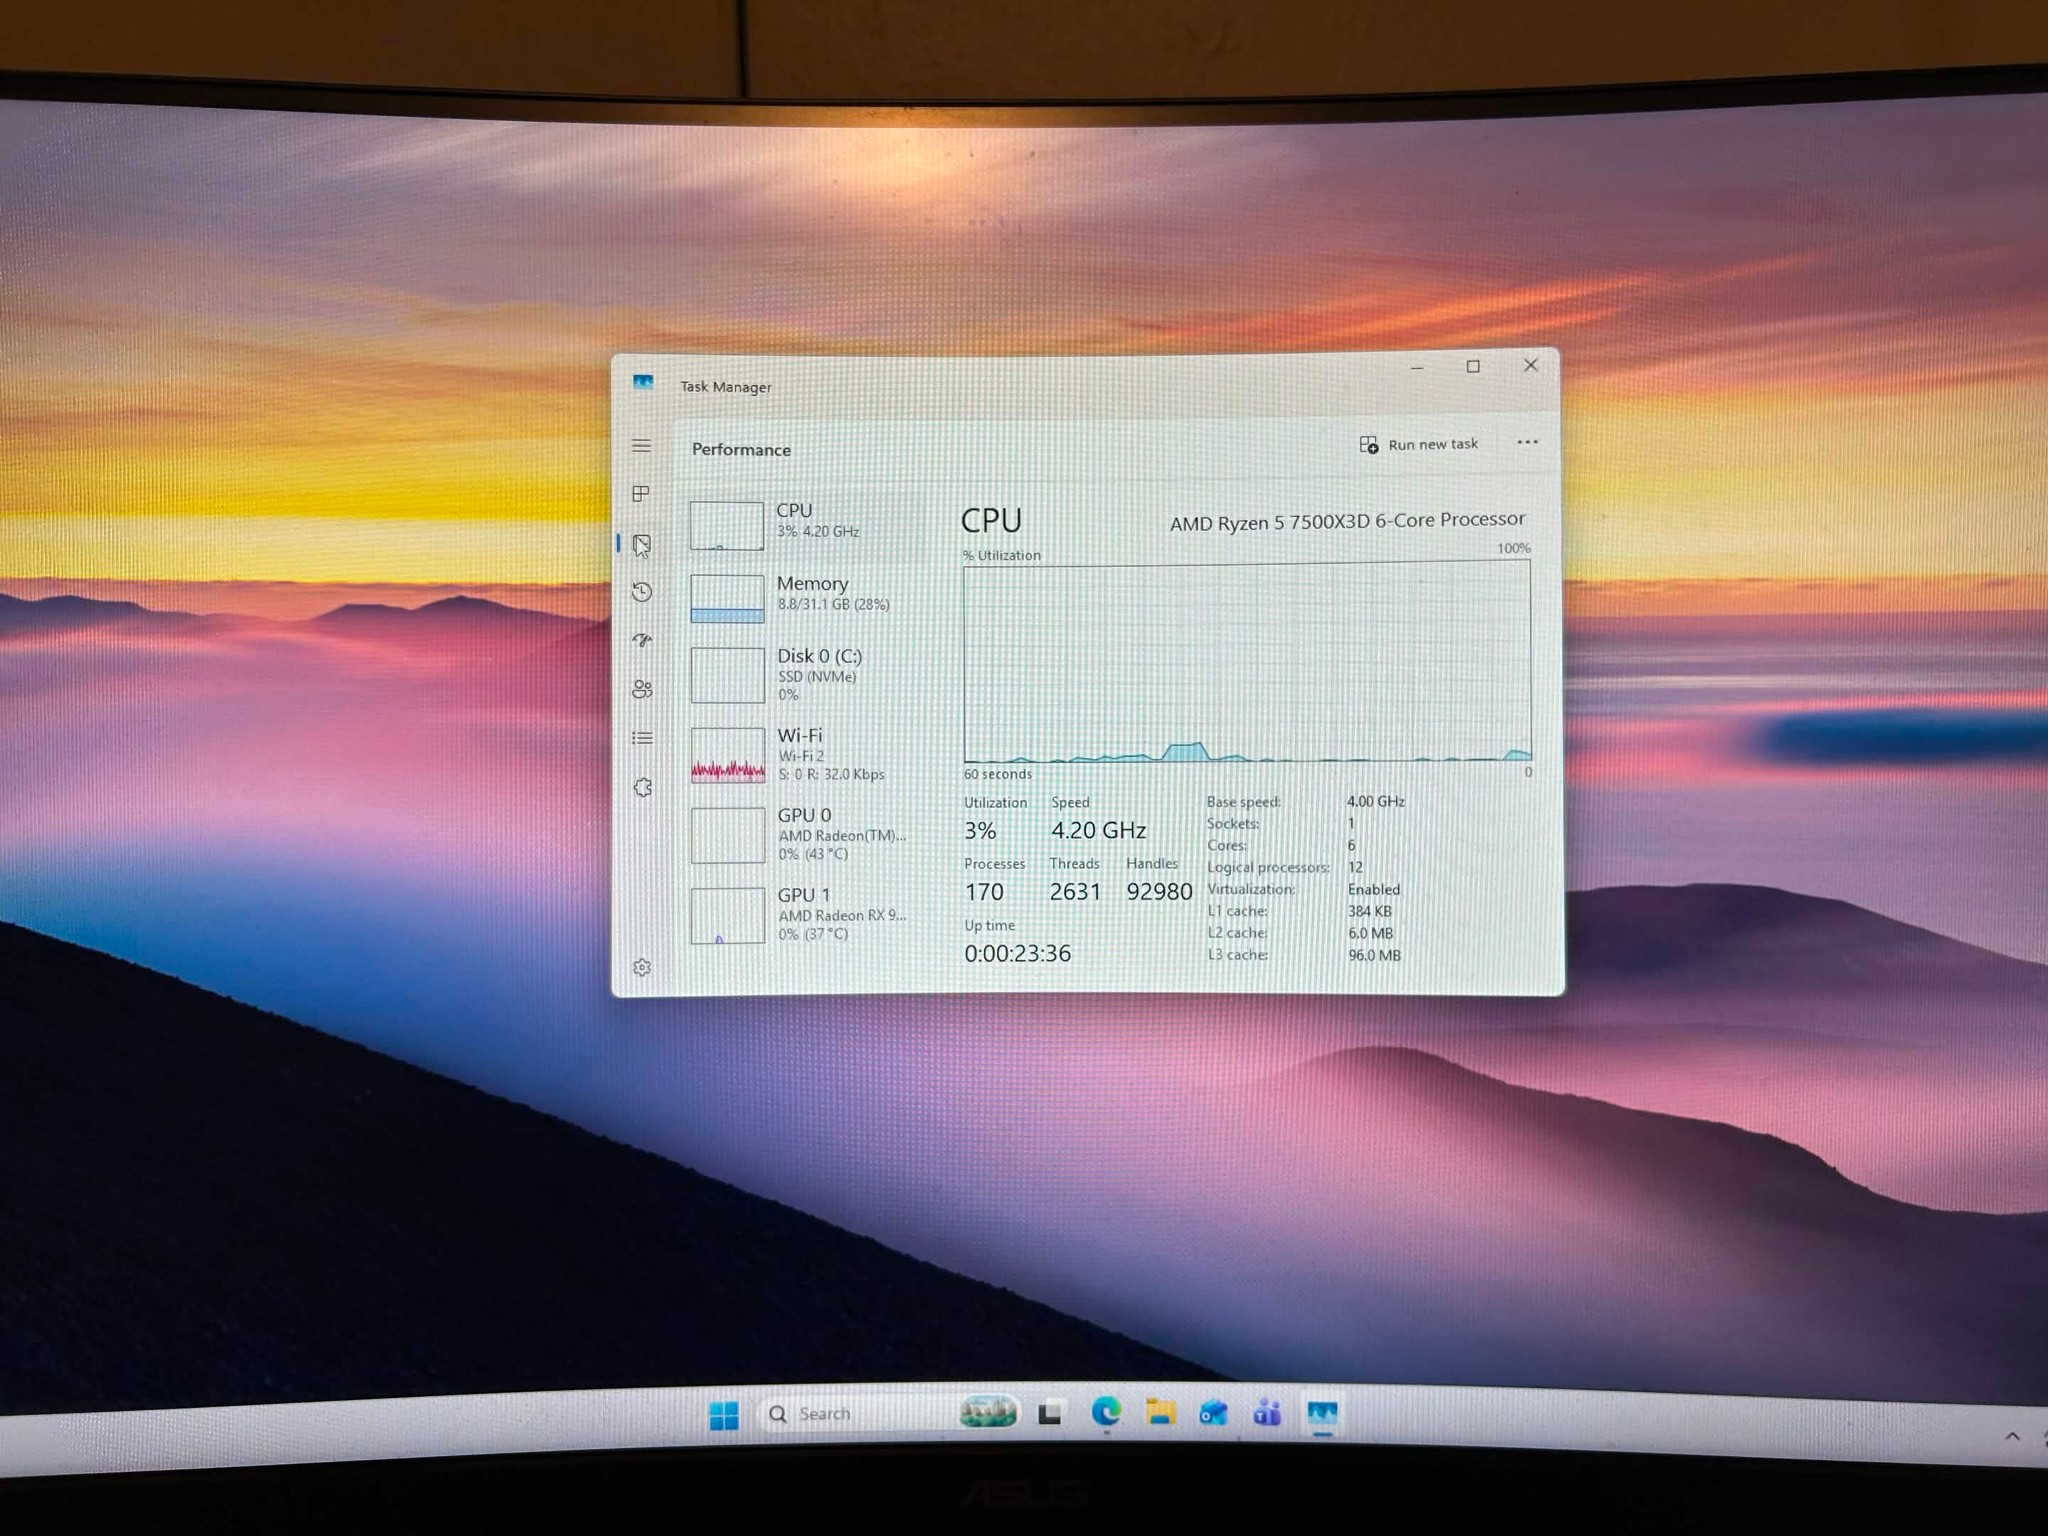Image resolution: width=2048 pixels, height=1536 pixels.
Task: Click the Virtualization Enabled value
Action: (x=1374, y=889)
